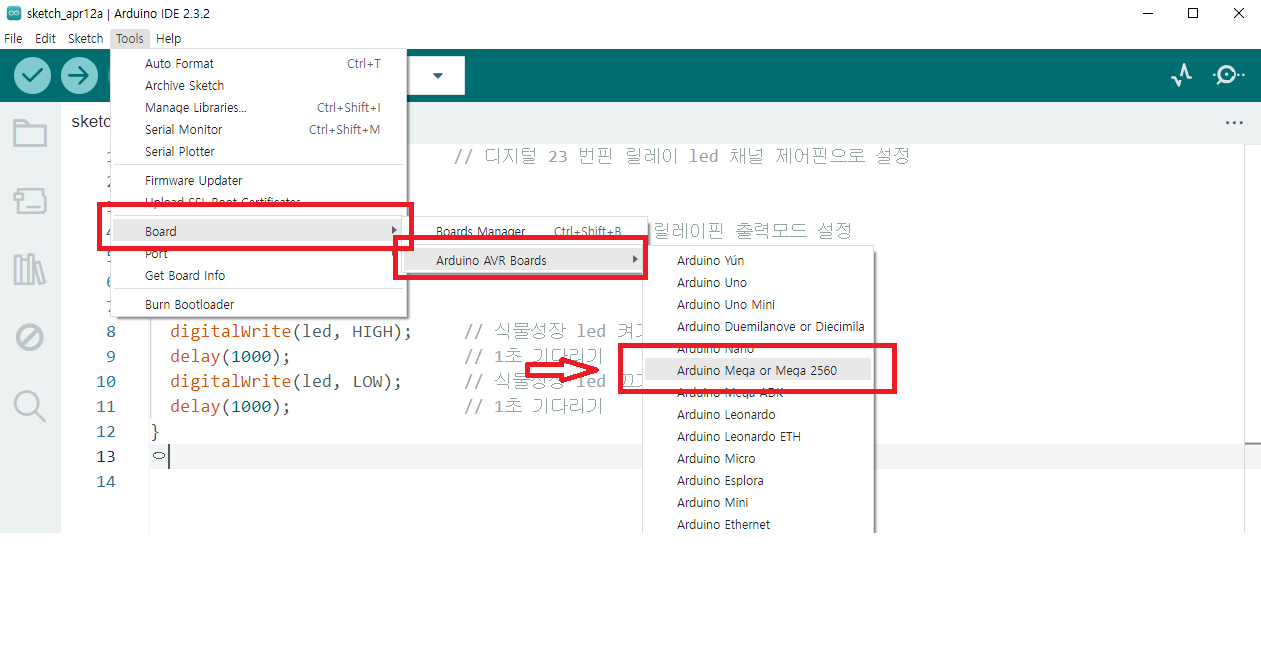Expand the Board submenu entry

click(257, 231)
